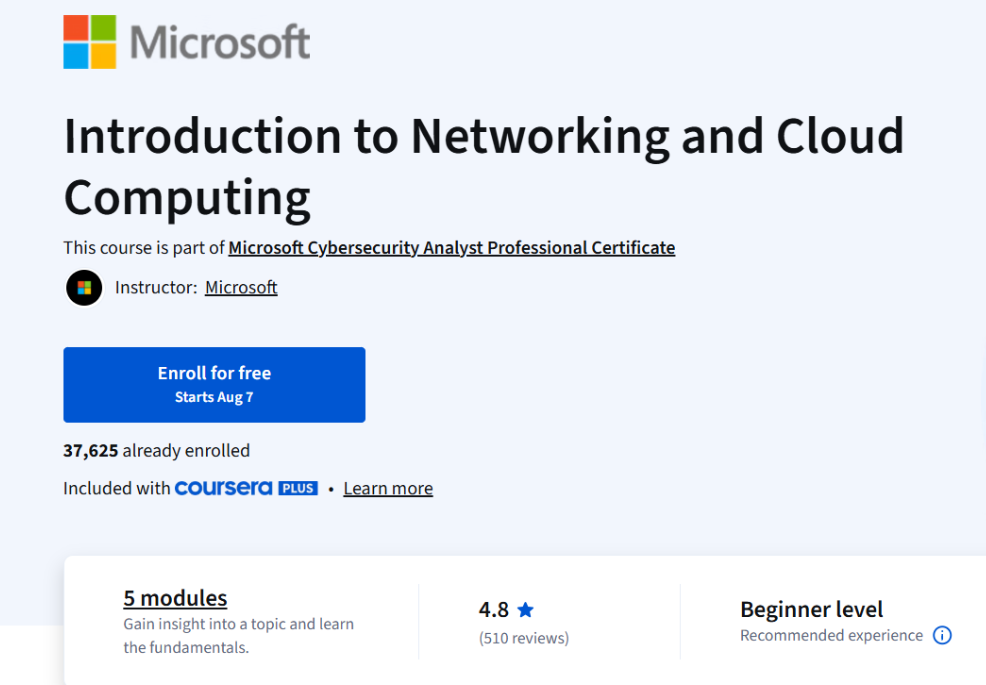This screenshot has width=986, height=685.
Task: Expand the Beginner level details
Action: tap(811, 609)
